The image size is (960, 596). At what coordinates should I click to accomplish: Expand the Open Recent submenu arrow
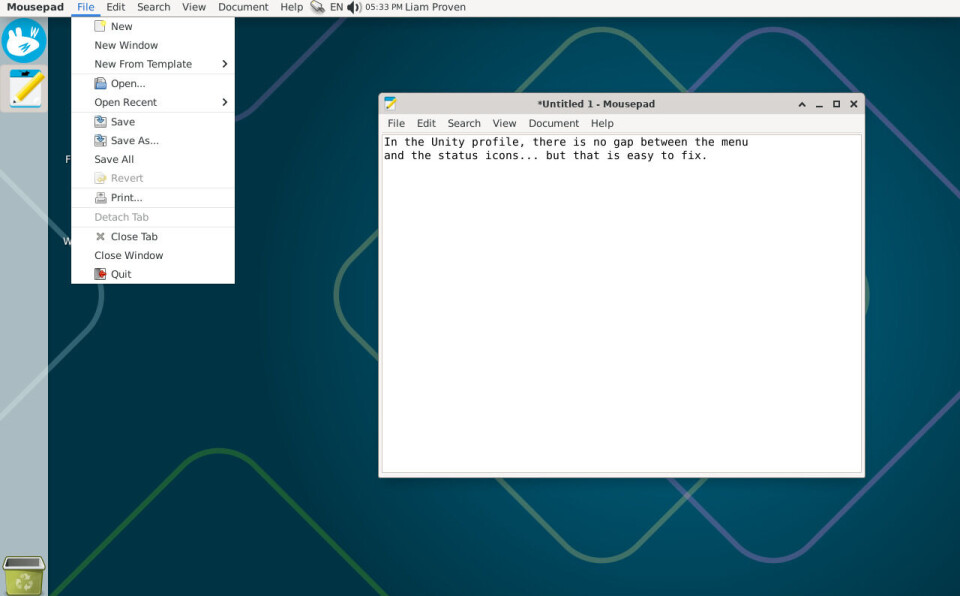(x=225, y=102)
